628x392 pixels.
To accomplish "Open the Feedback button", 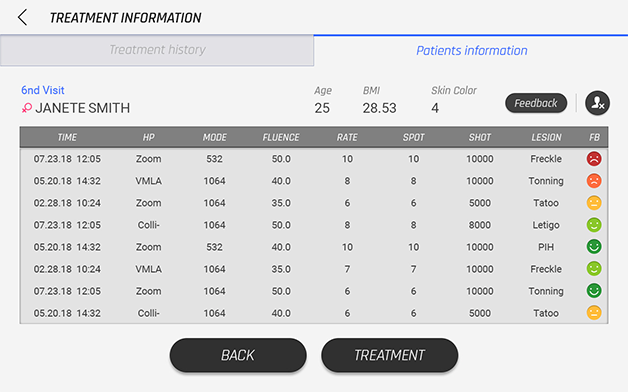I will 536,103.
